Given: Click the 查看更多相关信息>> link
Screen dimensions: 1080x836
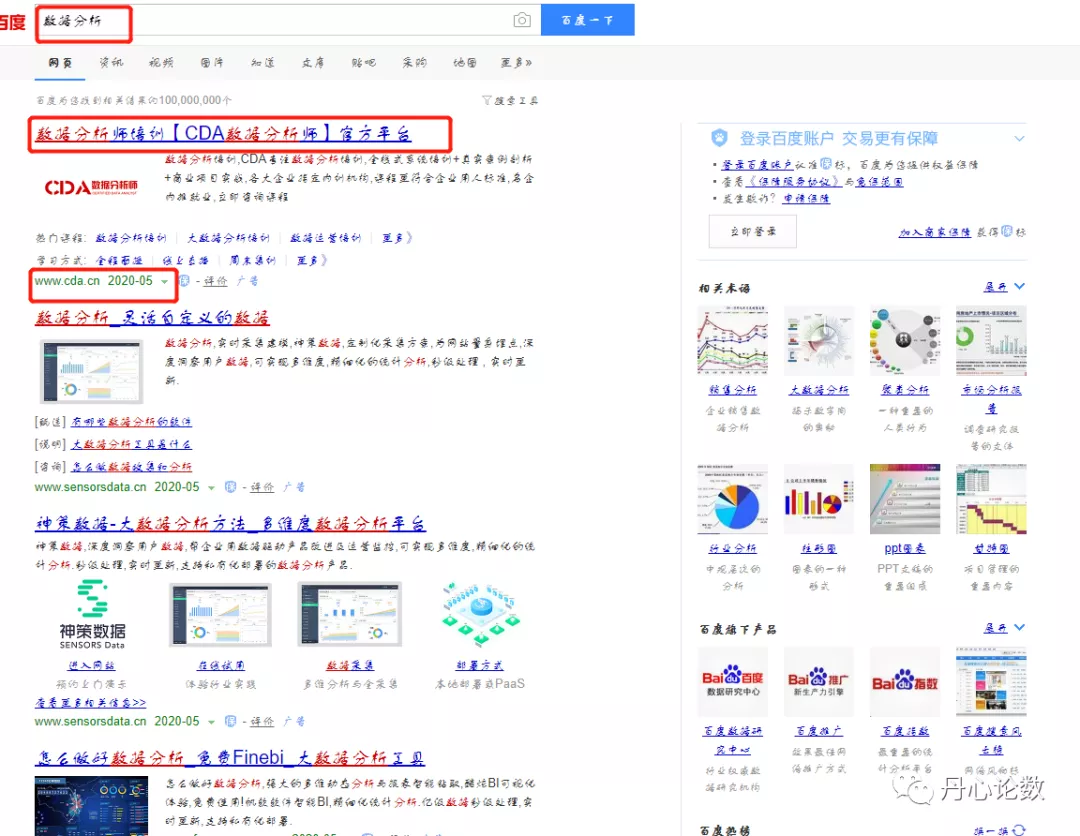Looking at the screenshot, I should point(90,702).
